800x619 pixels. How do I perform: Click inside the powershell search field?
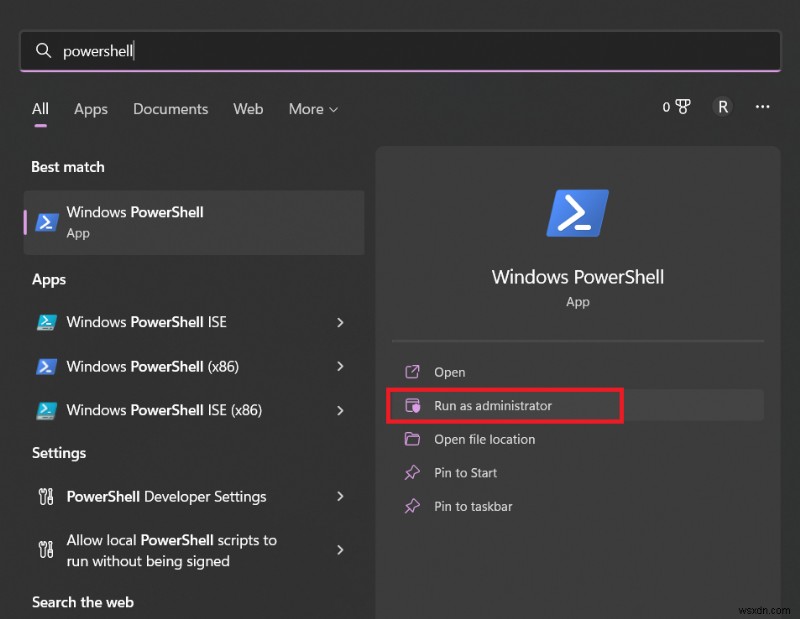point(150,50)
